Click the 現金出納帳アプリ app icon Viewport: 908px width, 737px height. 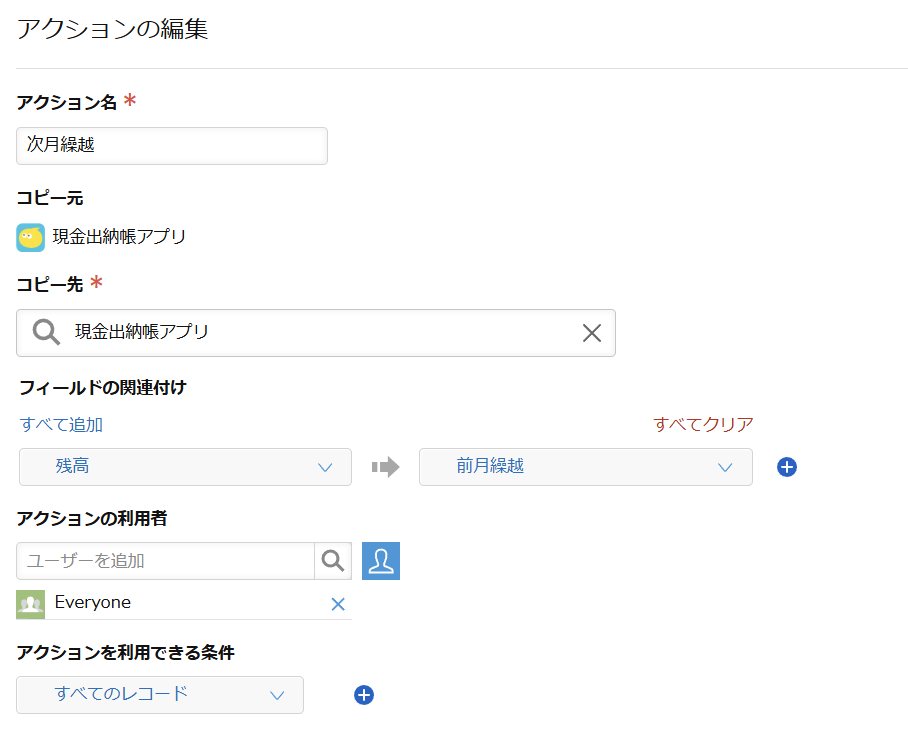pos(30,238)
